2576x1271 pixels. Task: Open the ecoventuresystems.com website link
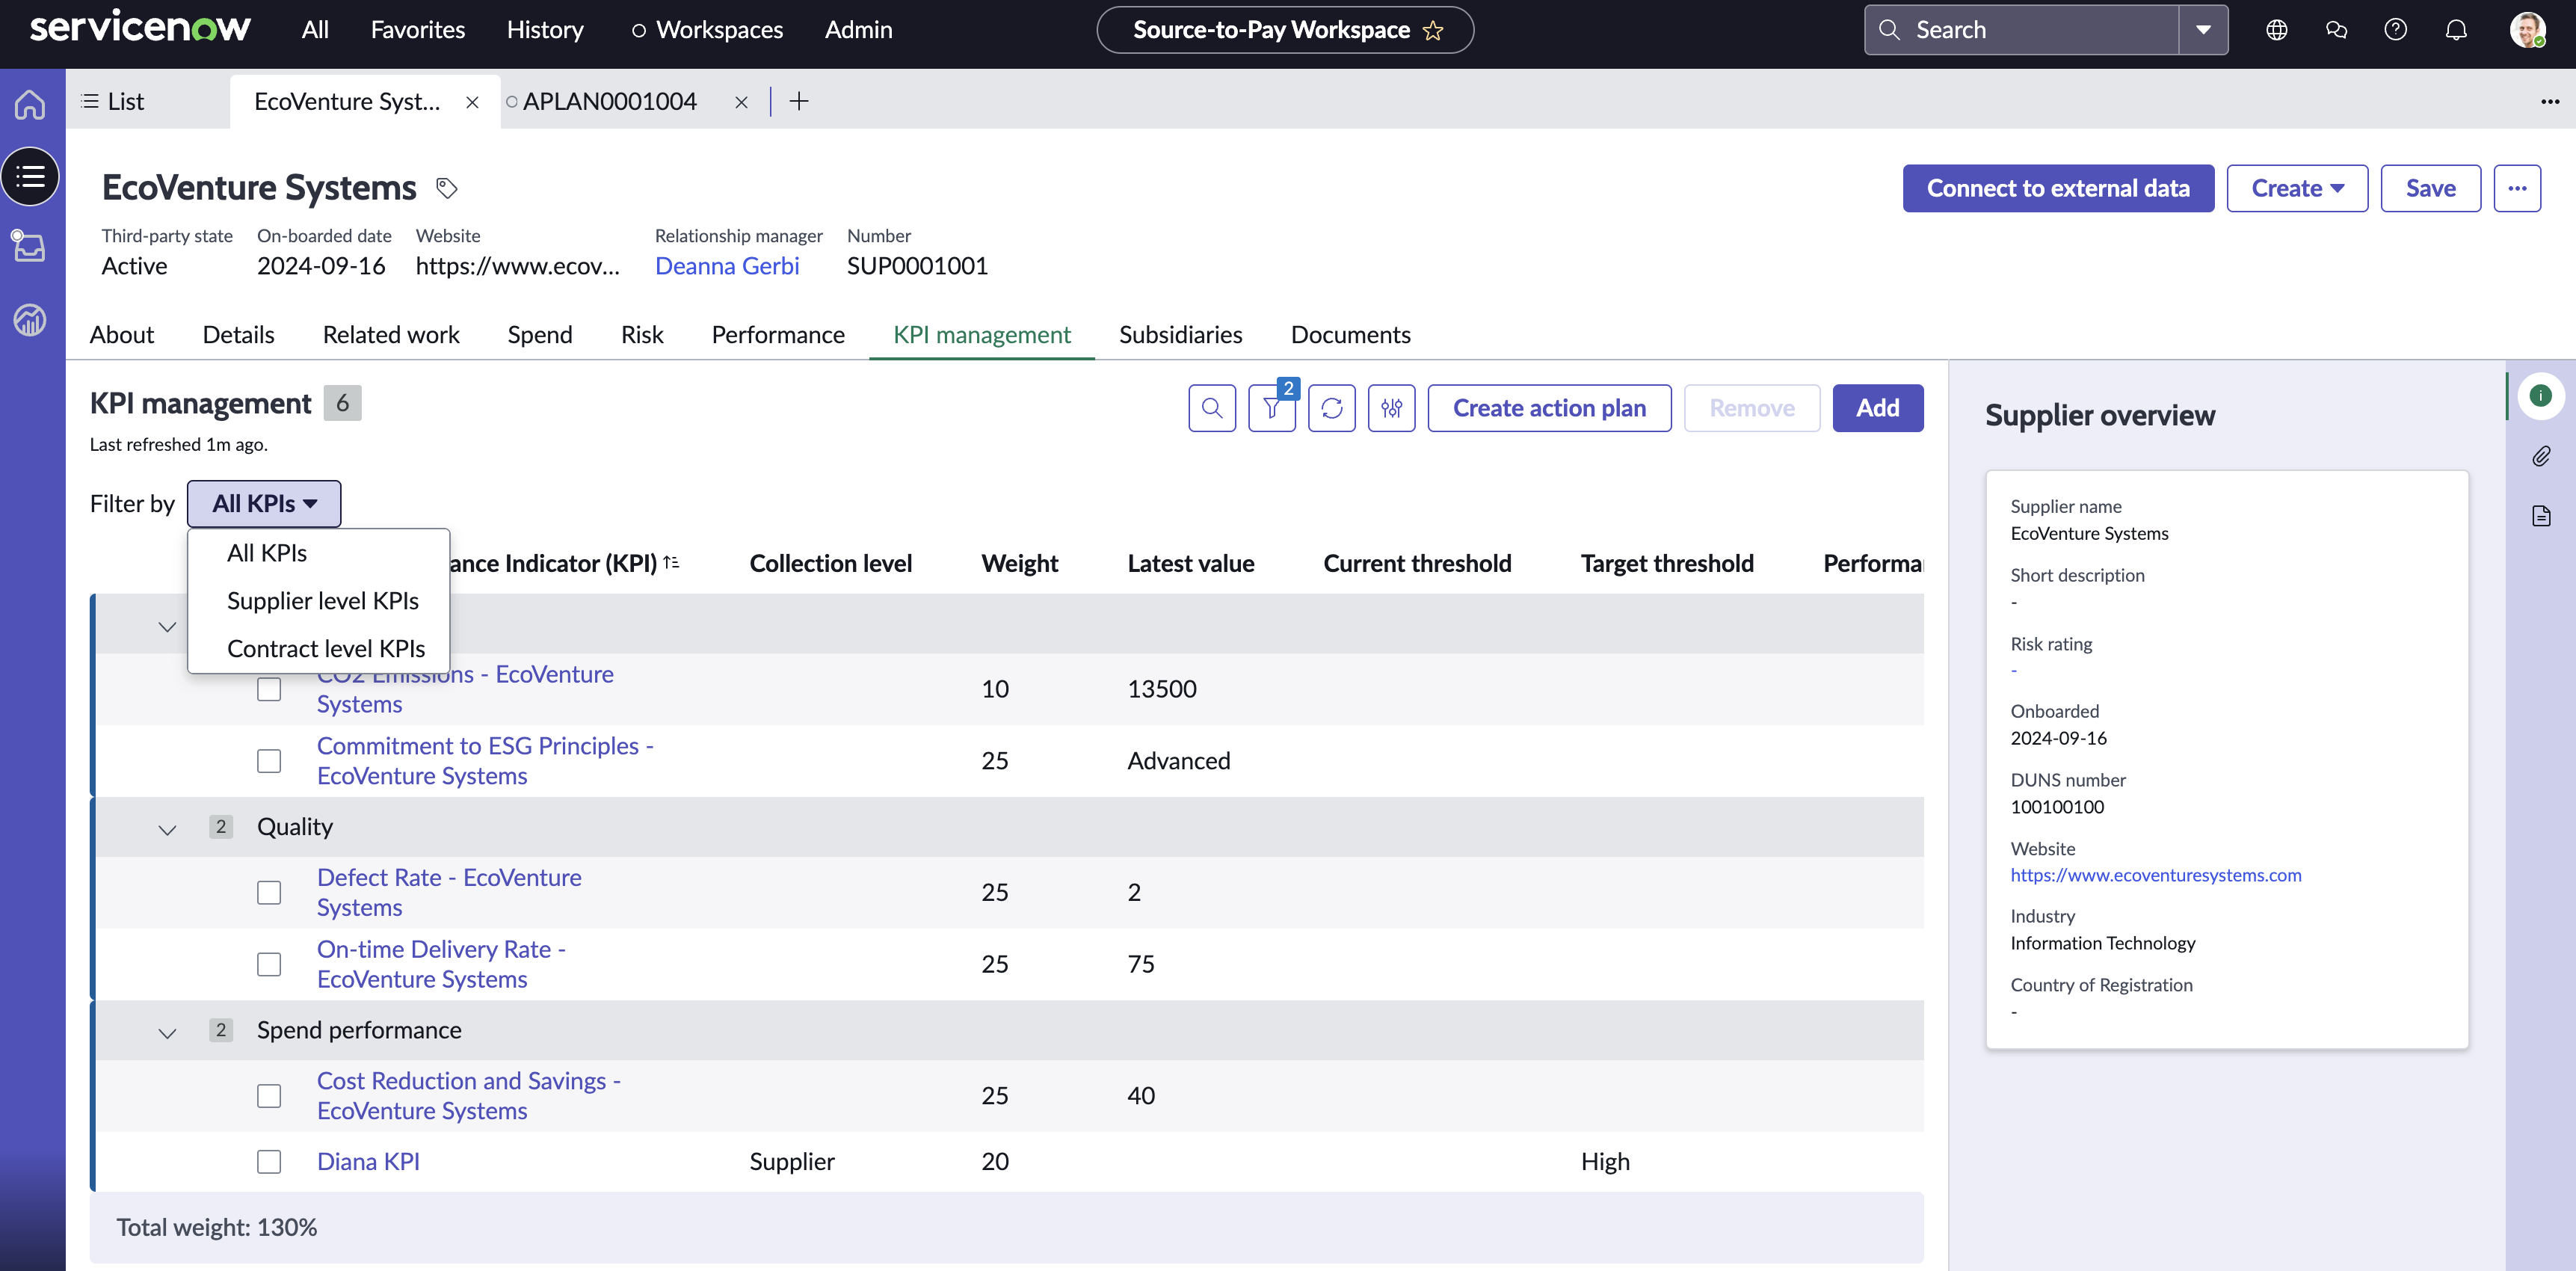(x=2156, y=875)
